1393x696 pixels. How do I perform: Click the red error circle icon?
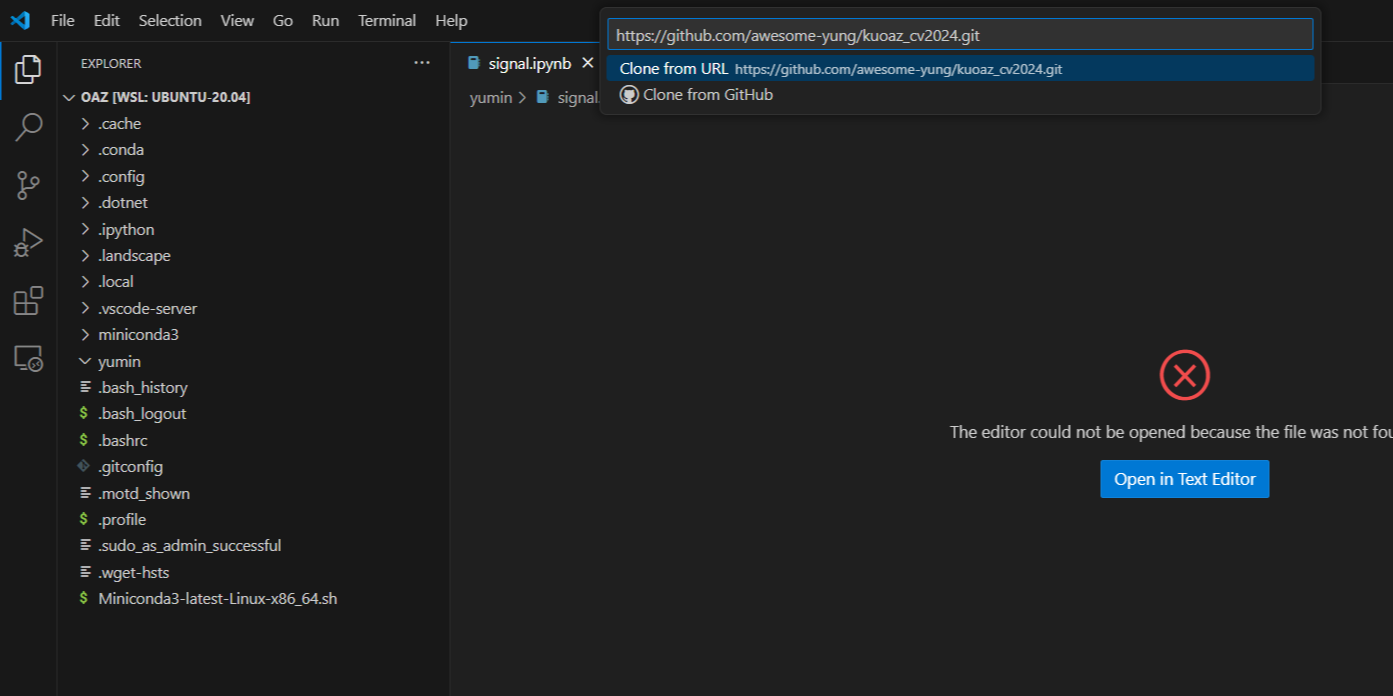1185,376
